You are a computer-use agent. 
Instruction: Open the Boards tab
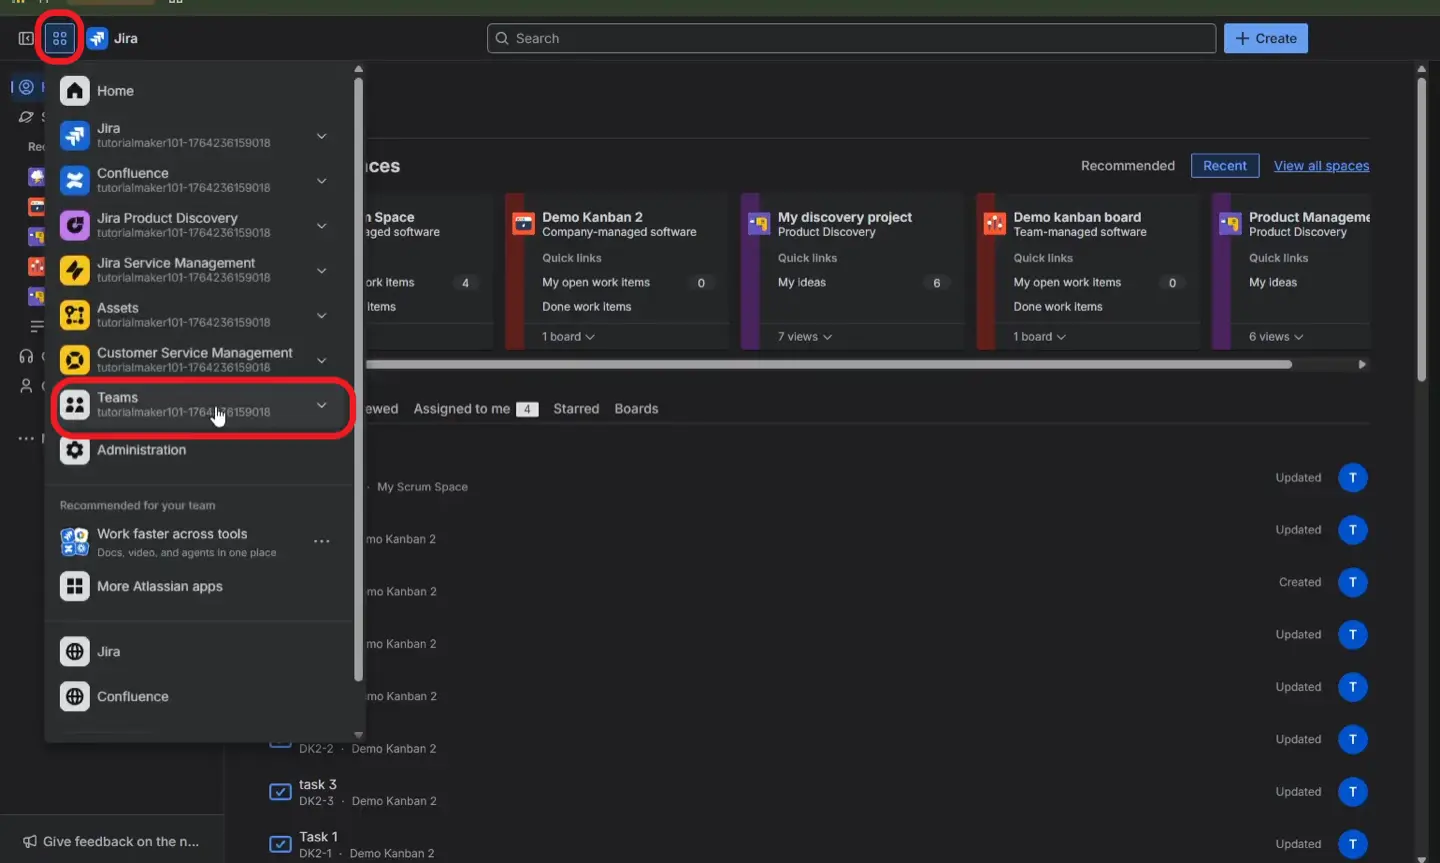click(x=637, y=409)
